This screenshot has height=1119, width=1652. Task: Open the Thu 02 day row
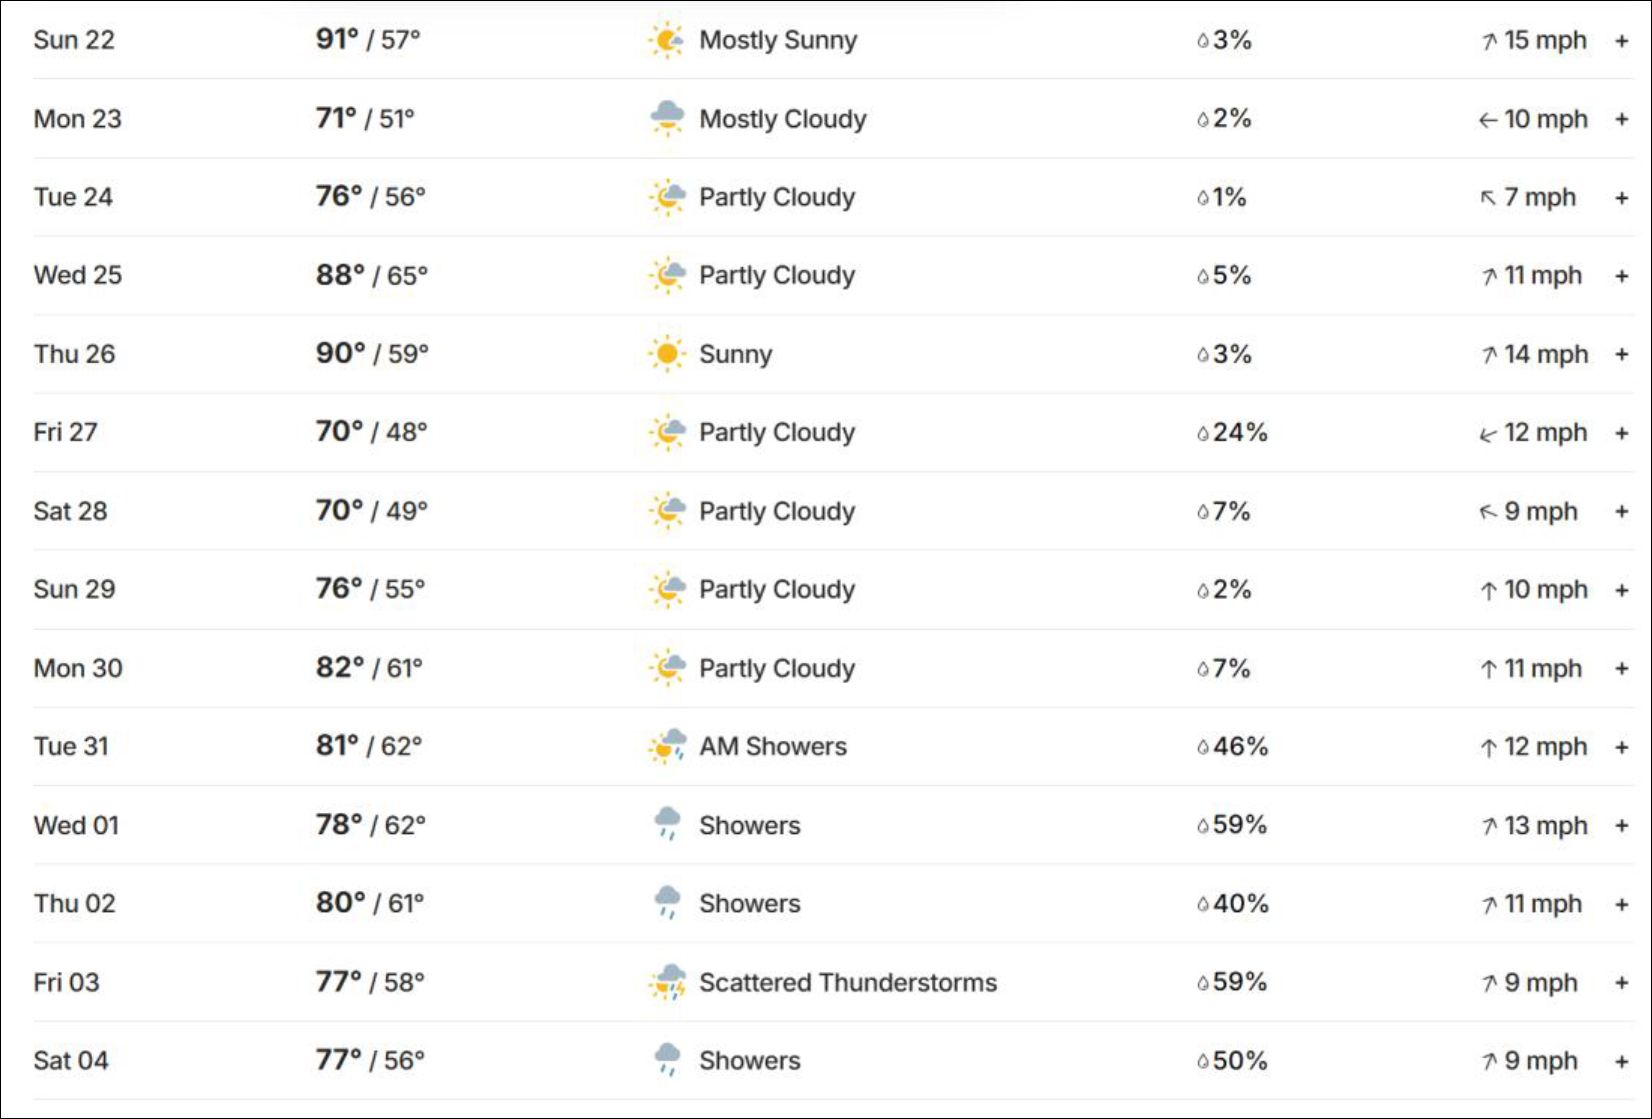(x=834, y=904)
